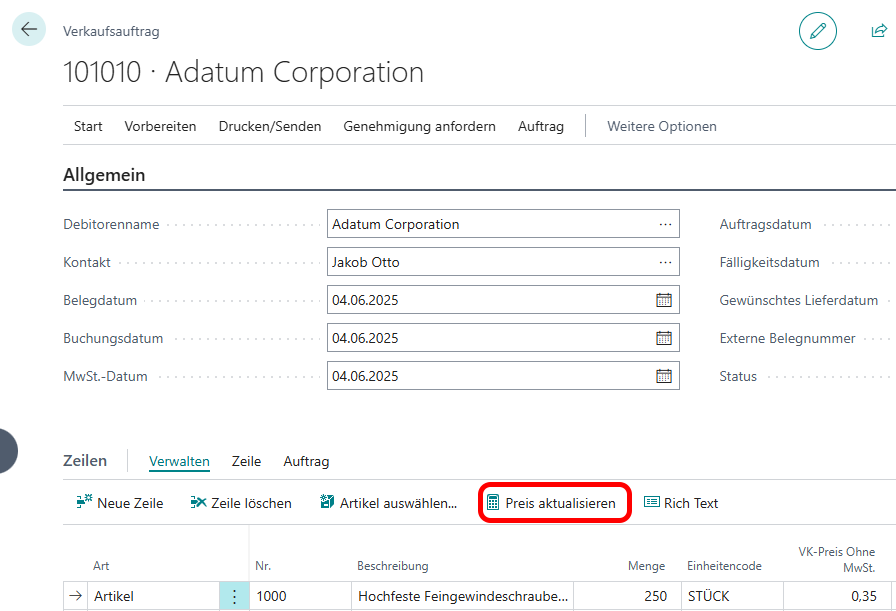Image resolution: width=896 pixels, height=611 pixels.
Task: Open the share icon
Action: pos(879,31)
